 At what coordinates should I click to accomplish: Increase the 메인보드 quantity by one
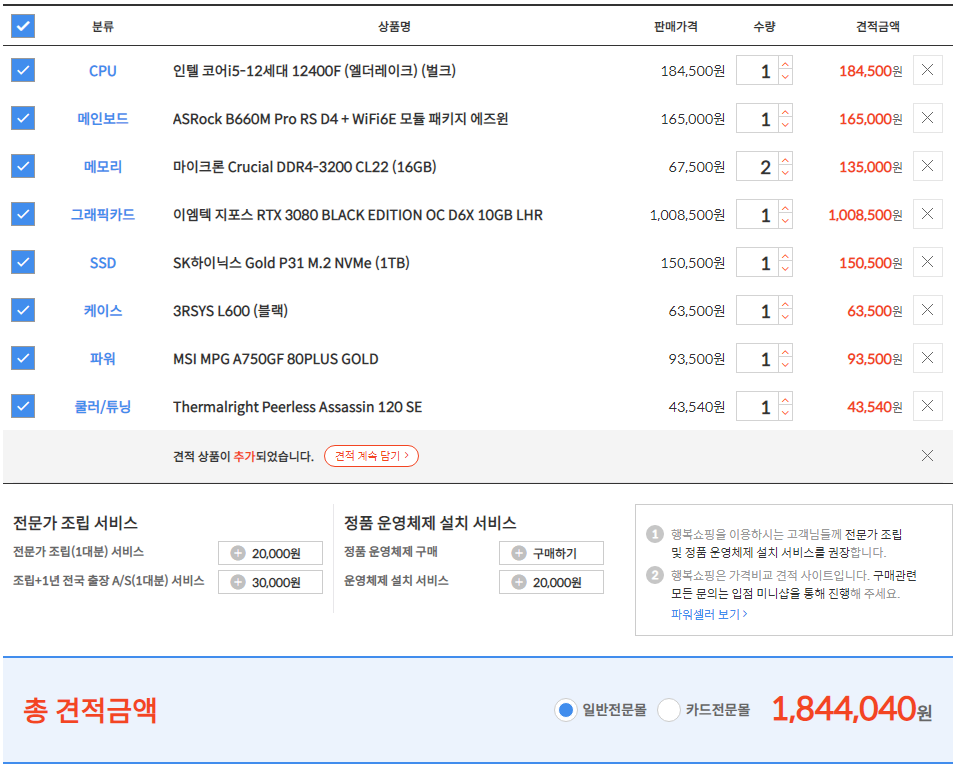(x=785, y=112)
